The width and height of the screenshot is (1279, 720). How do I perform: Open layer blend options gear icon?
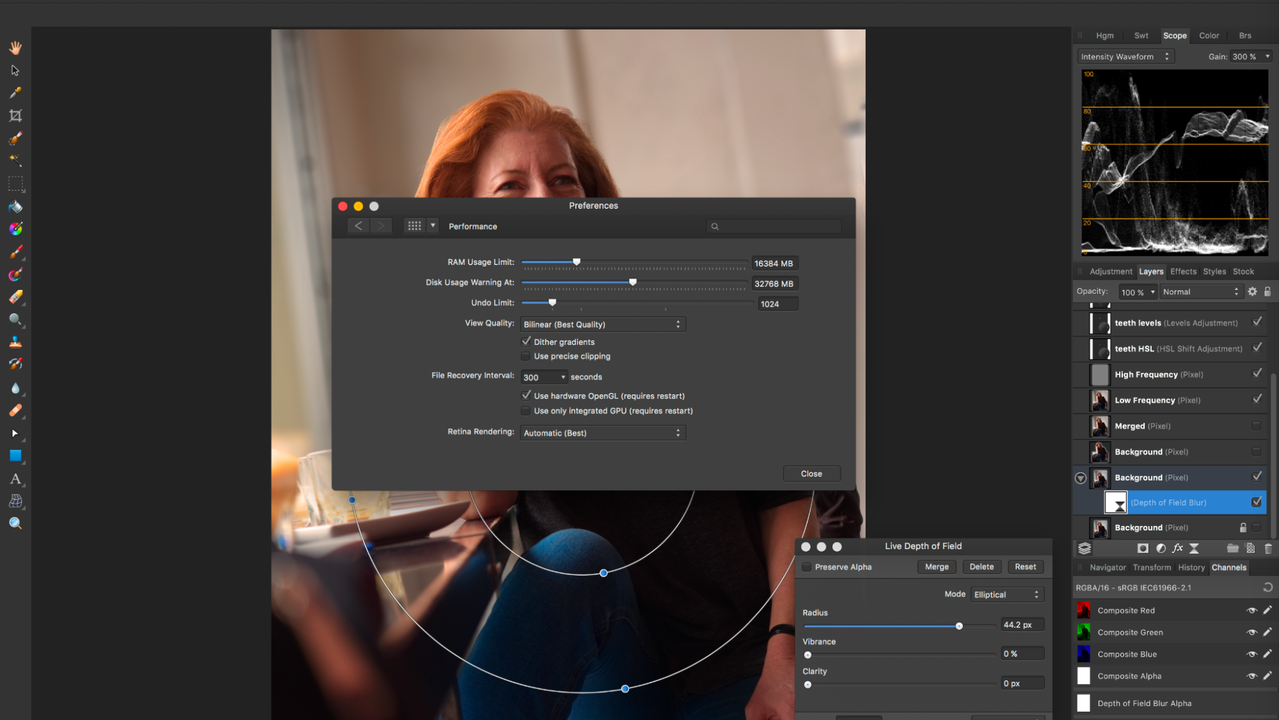[1252, 292]
